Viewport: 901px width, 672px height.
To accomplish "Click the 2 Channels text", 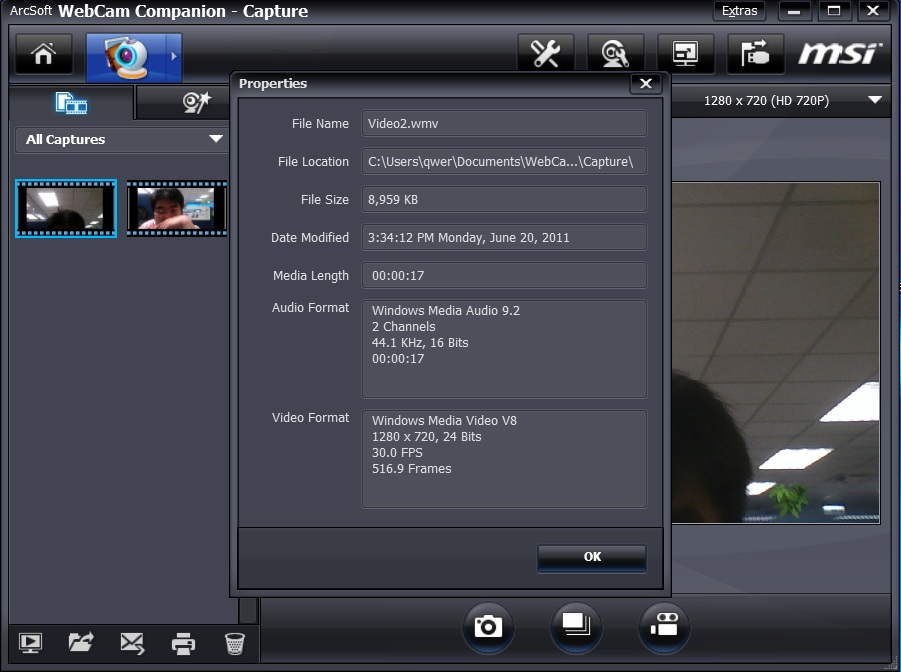I will click(403, 327).
